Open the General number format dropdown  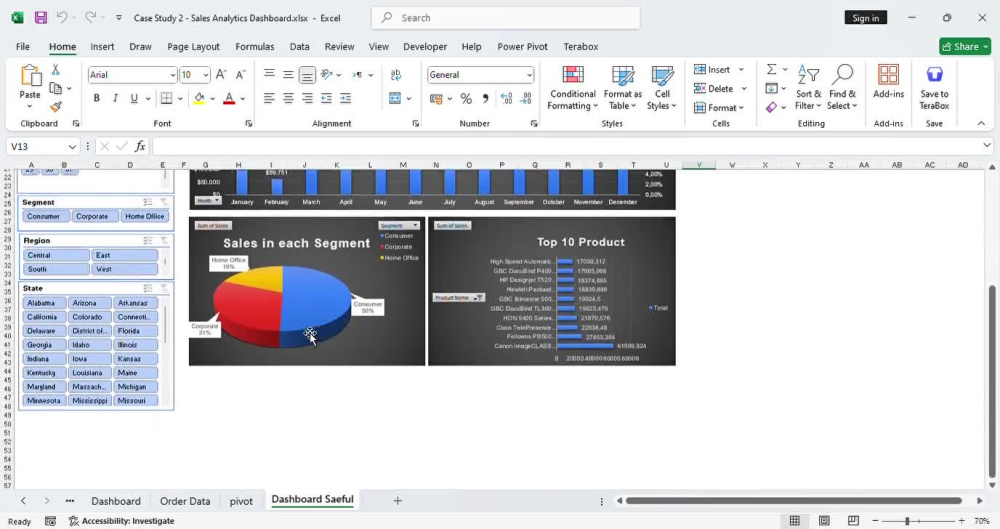point(529,75)
